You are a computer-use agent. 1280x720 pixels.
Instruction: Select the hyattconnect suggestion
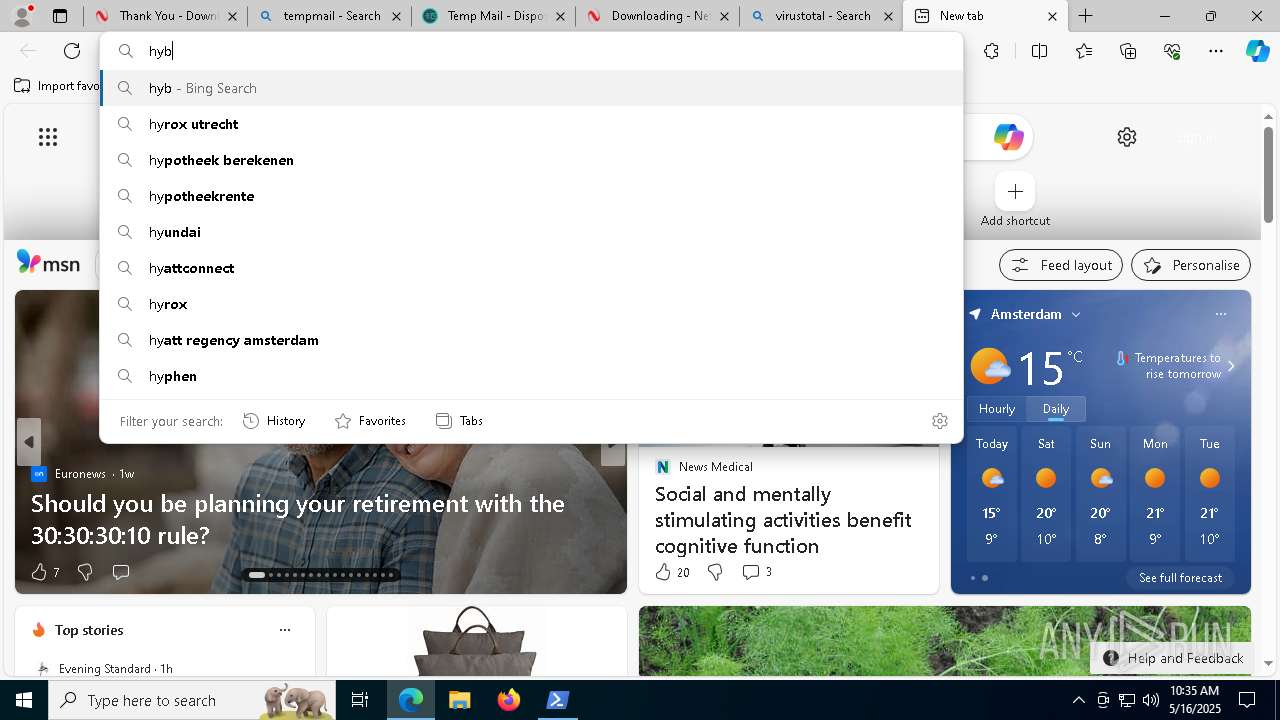(x=531, y=268)
